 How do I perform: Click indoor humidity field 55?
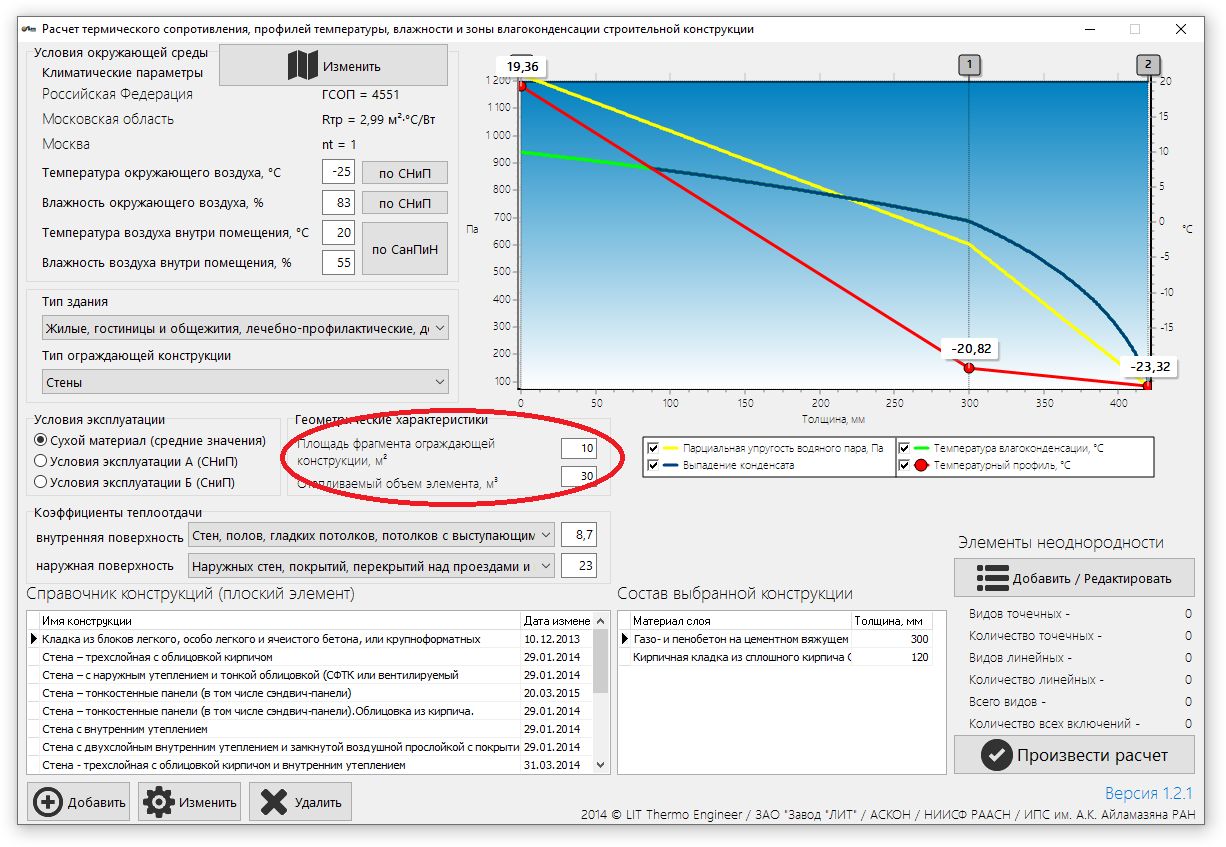point(338,263)
